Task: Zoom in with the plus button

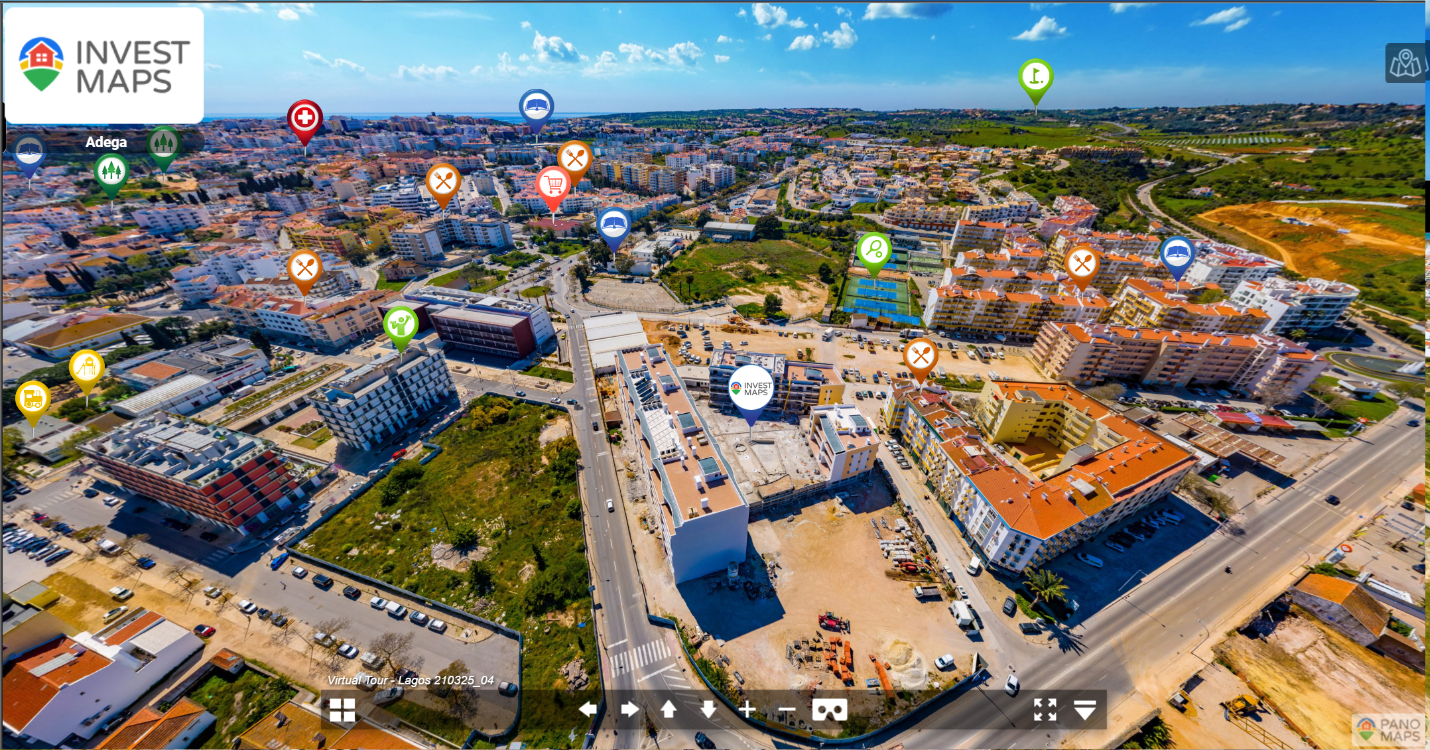Action: (x=747, y=709)
